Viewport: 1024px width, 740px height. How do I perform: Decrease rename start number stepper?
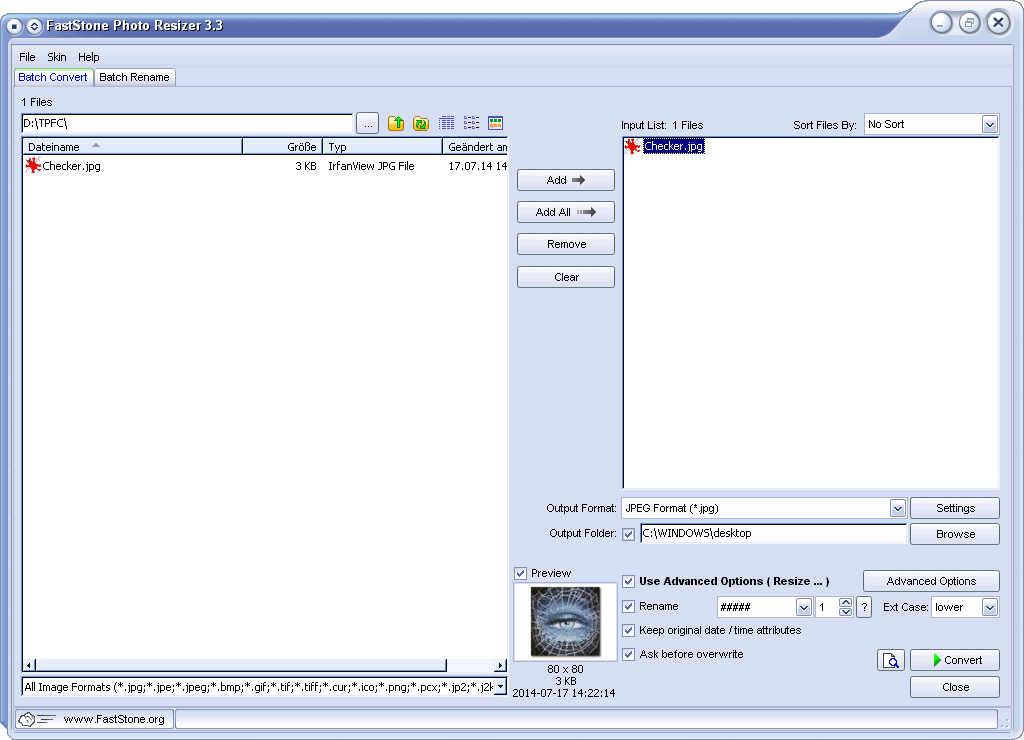pos(845,612)
